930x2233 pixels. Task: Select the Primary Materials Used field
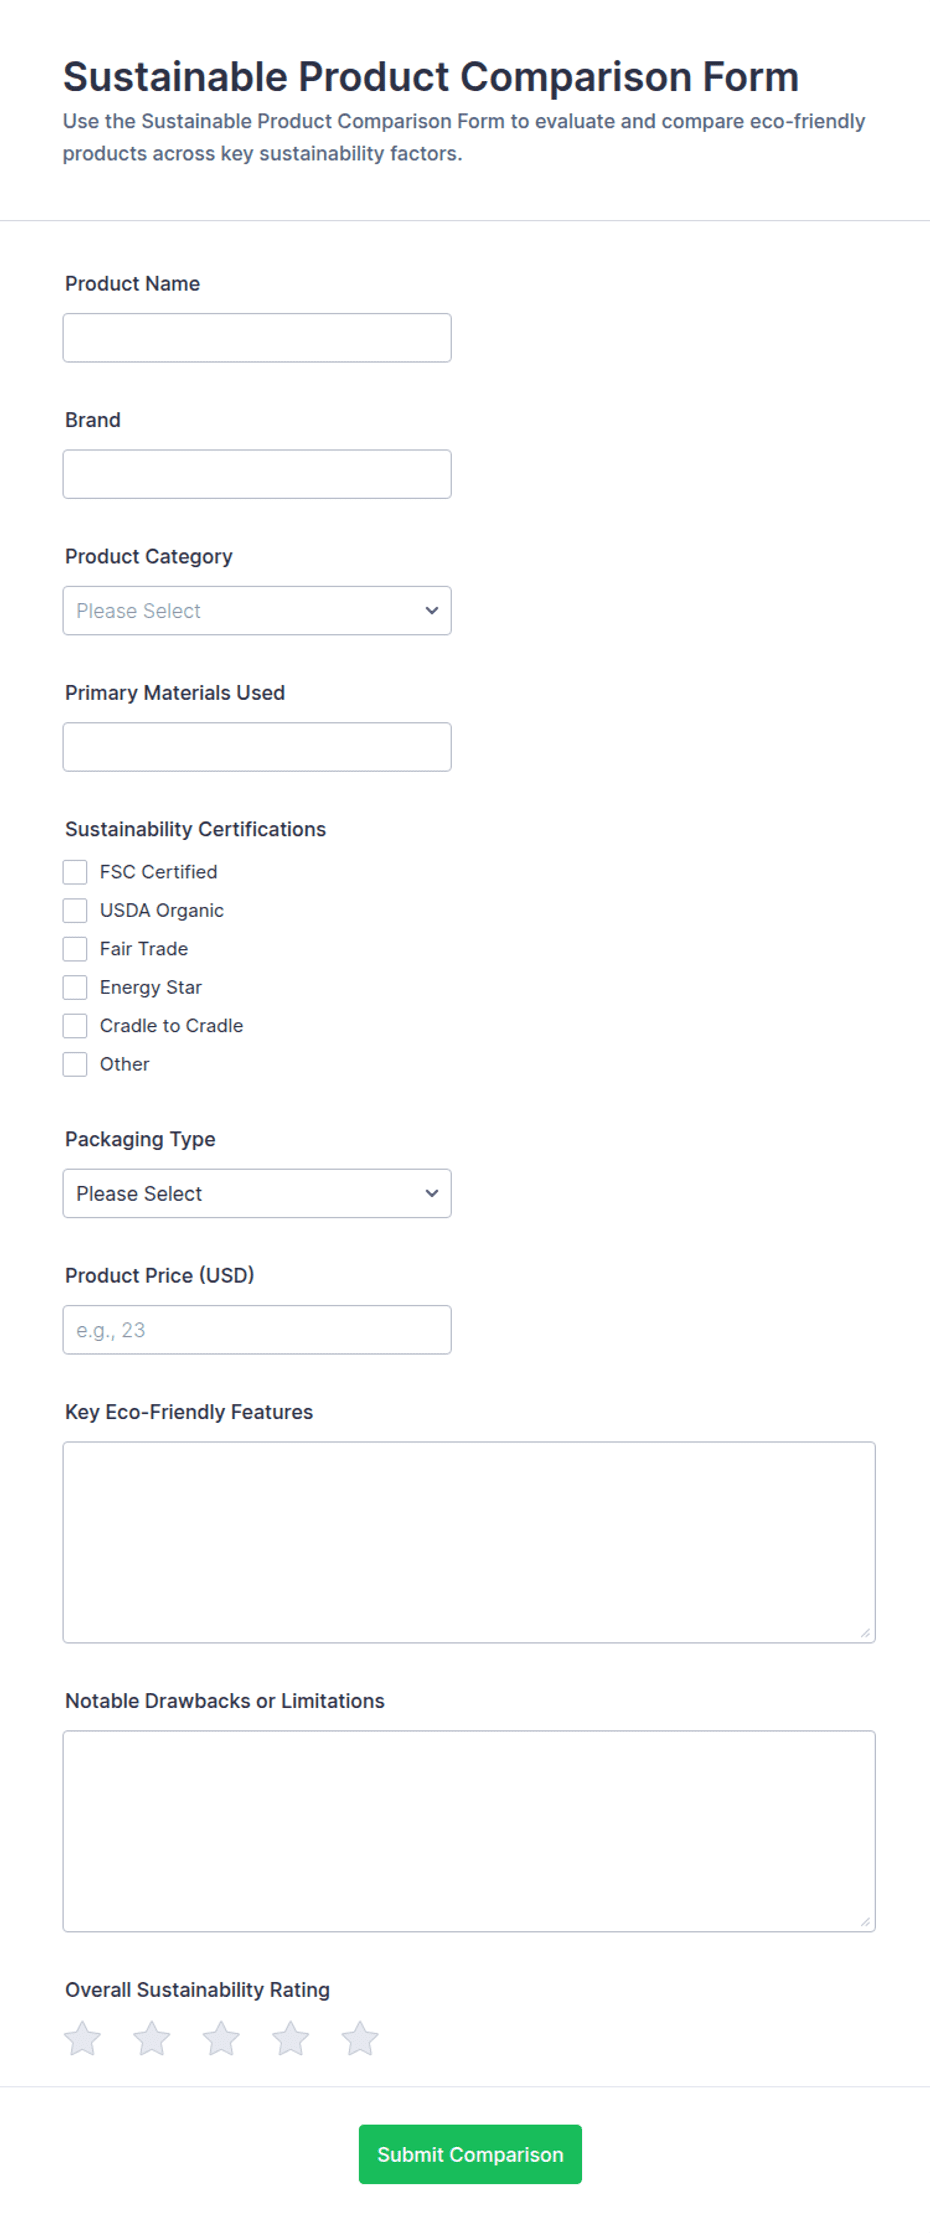[257, 747]
